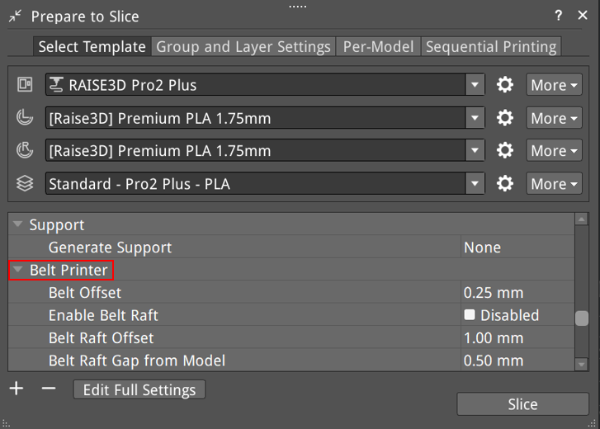Open right extruder filament settings gear
Viewport: 600px width, 429px height.
pos(505,151)
